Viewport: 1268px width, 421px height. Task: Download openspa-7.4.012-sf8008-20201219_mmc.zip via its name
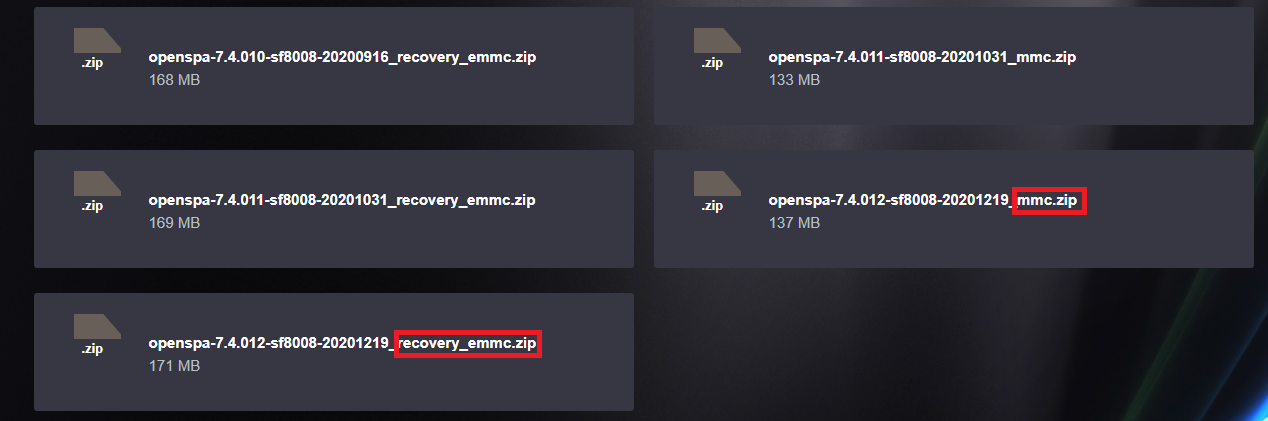pos(922,200)
